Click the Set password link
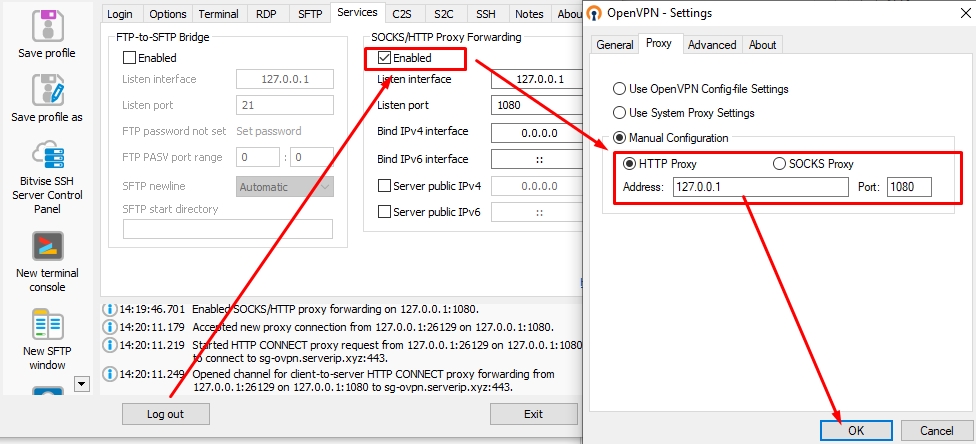 tap(269, 131)
